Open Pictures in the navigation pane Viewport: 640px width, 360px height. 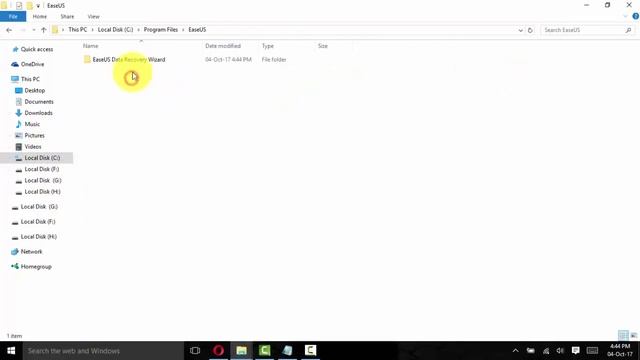pyautogui.click(x=34, y=136)
